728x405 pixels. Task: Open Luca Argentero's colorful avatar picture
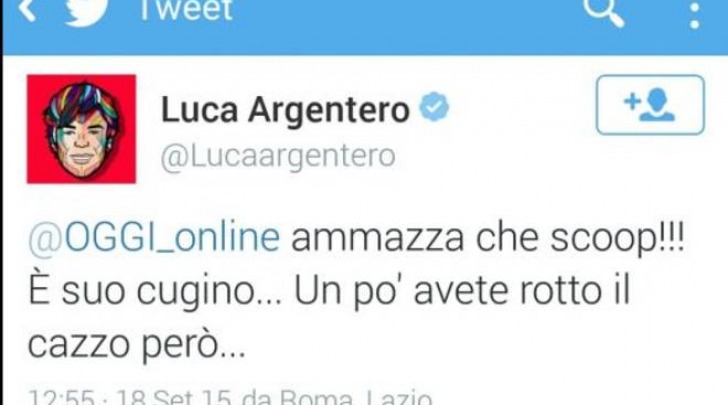coord(81,129)
